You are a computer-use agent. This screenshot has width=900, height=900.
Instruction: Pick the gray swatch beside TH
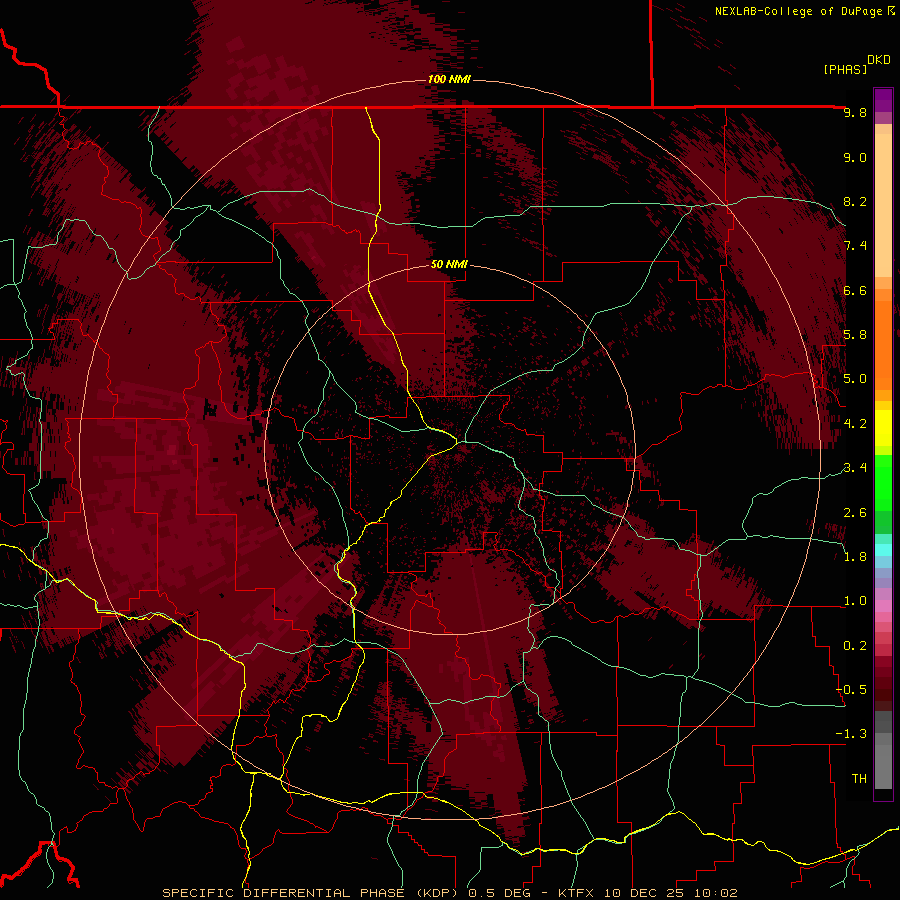pyautogui.click(x=883, y=766)
